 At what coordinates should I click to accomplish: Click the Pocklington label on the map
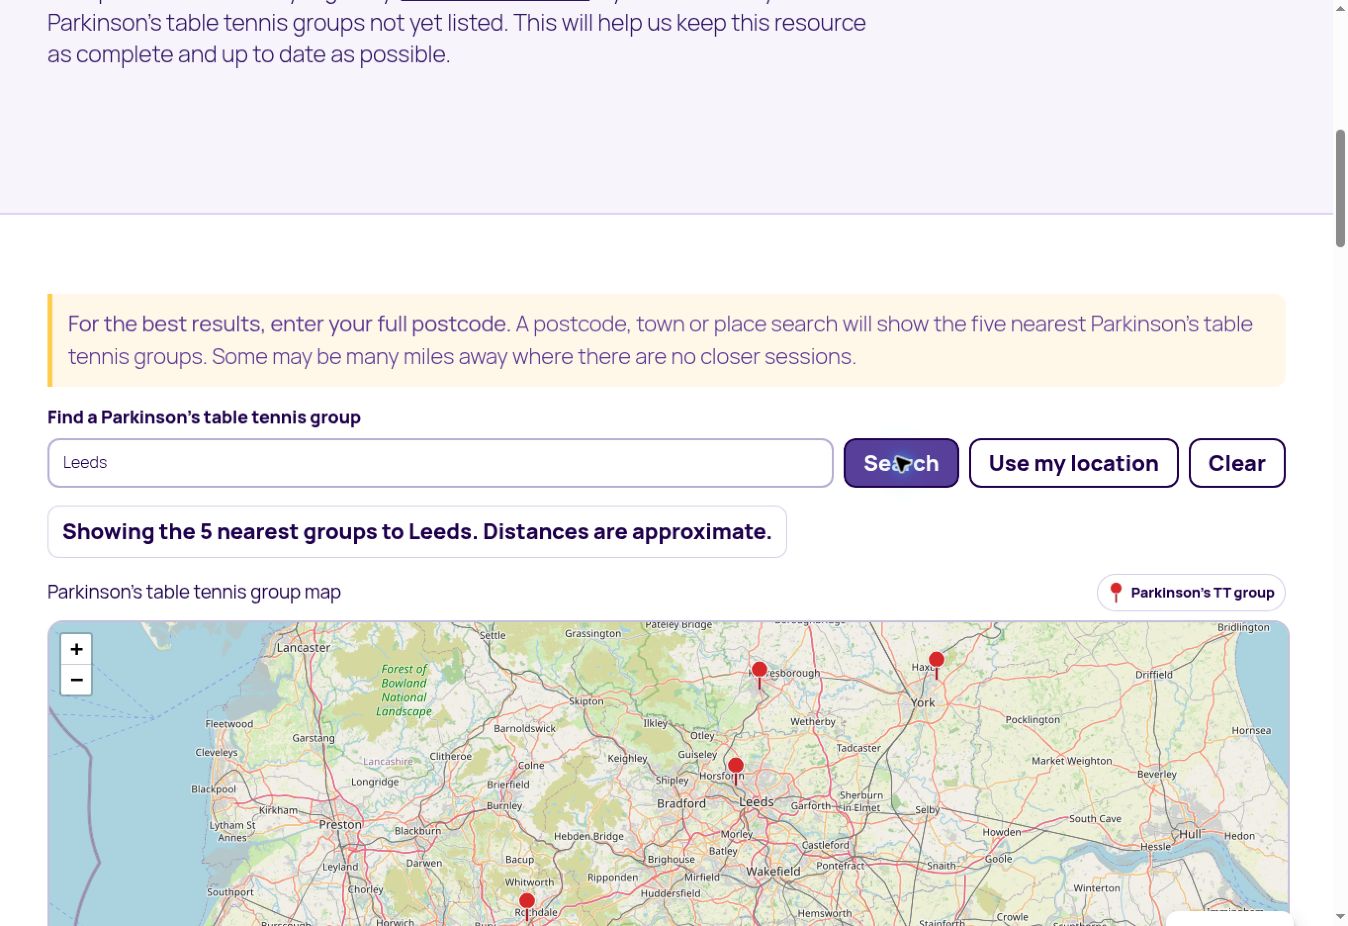[1033, 719]
